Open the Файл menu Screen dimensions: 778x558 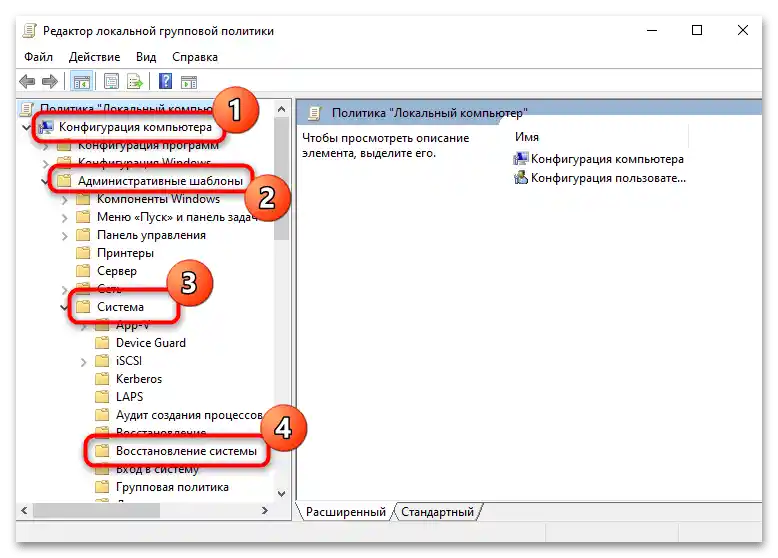(x=38, y=57)
